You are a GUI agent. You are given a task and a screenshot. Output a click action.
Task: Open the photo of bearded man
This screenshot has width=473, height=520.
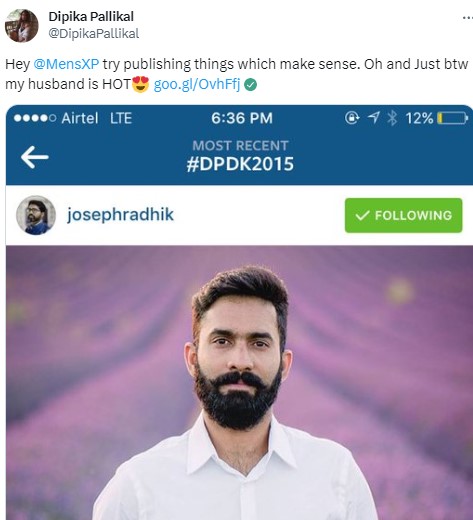click(239, 383)
